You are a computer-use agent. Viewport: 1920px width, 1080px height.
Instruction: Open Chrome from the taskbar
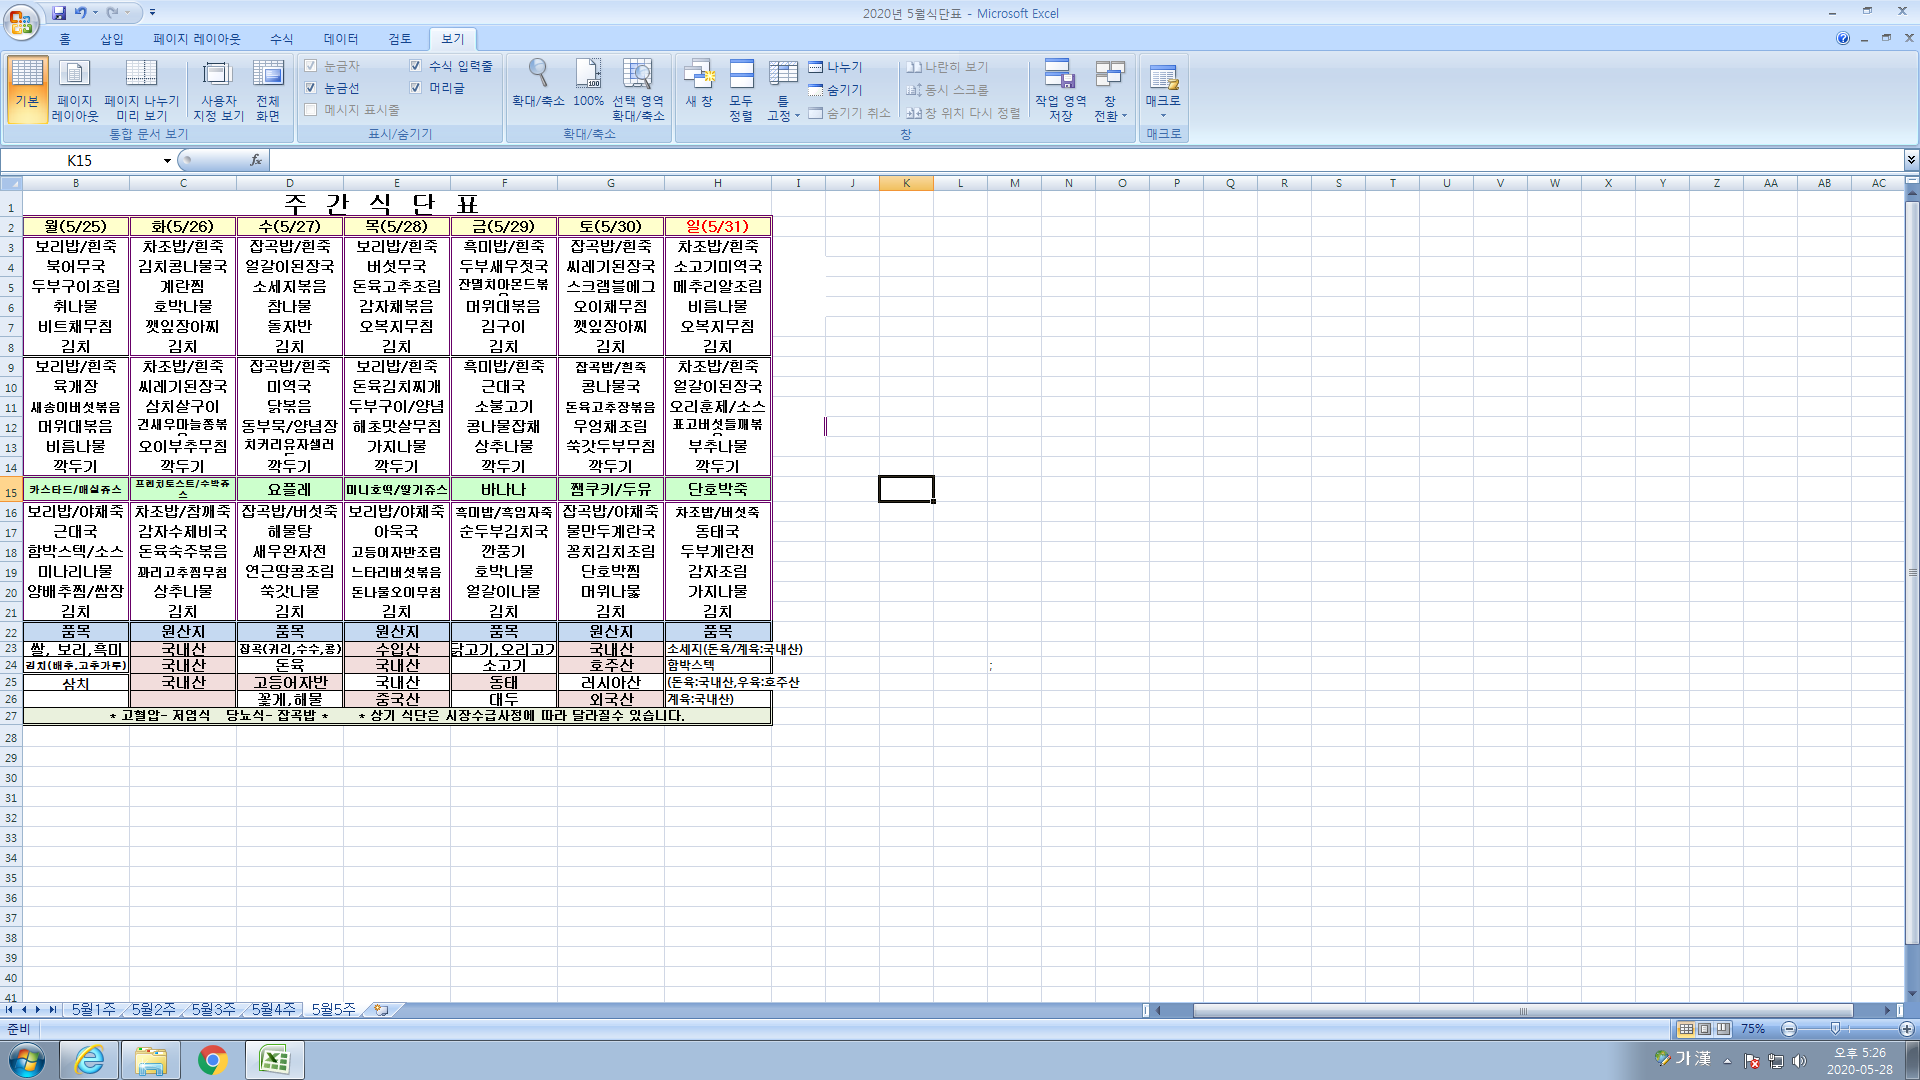[212, 1059]
